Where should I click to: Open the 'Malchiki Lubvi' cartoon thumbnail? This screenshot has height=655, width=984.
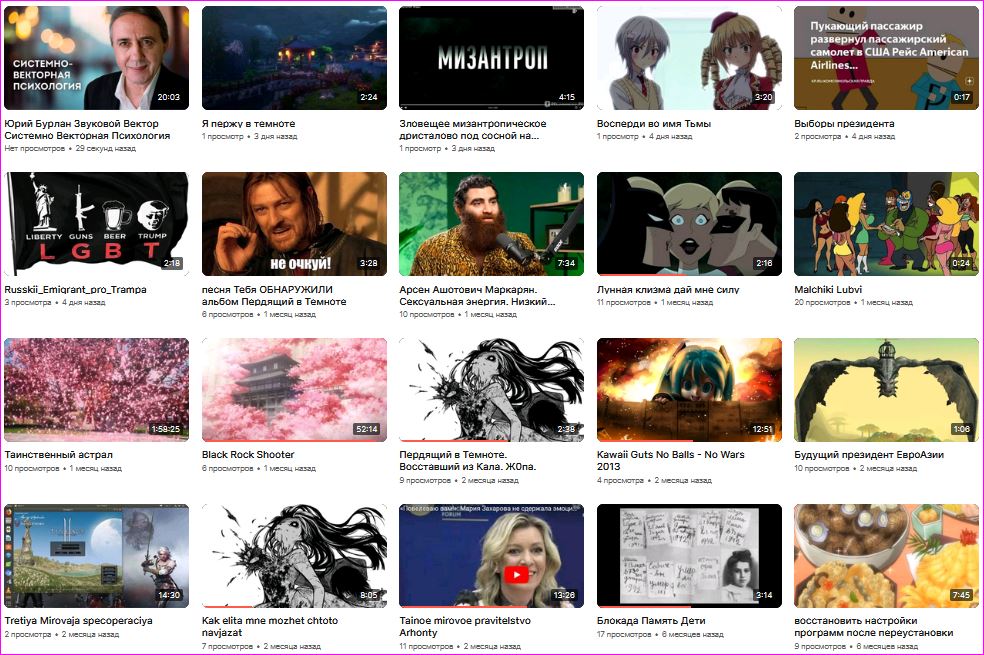886,224
